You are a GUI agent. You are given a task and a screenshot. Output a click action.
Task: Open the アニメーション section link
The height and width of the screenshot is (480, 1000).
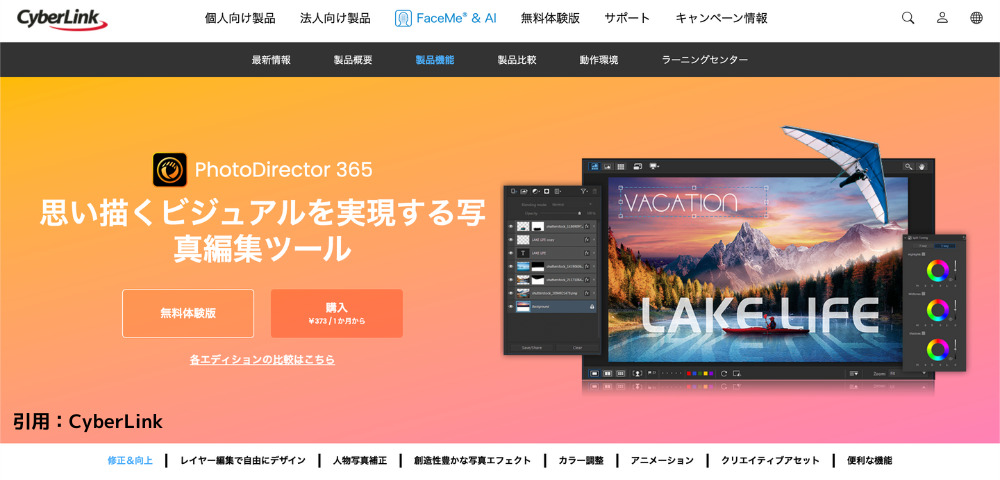(x=662, y=460)
